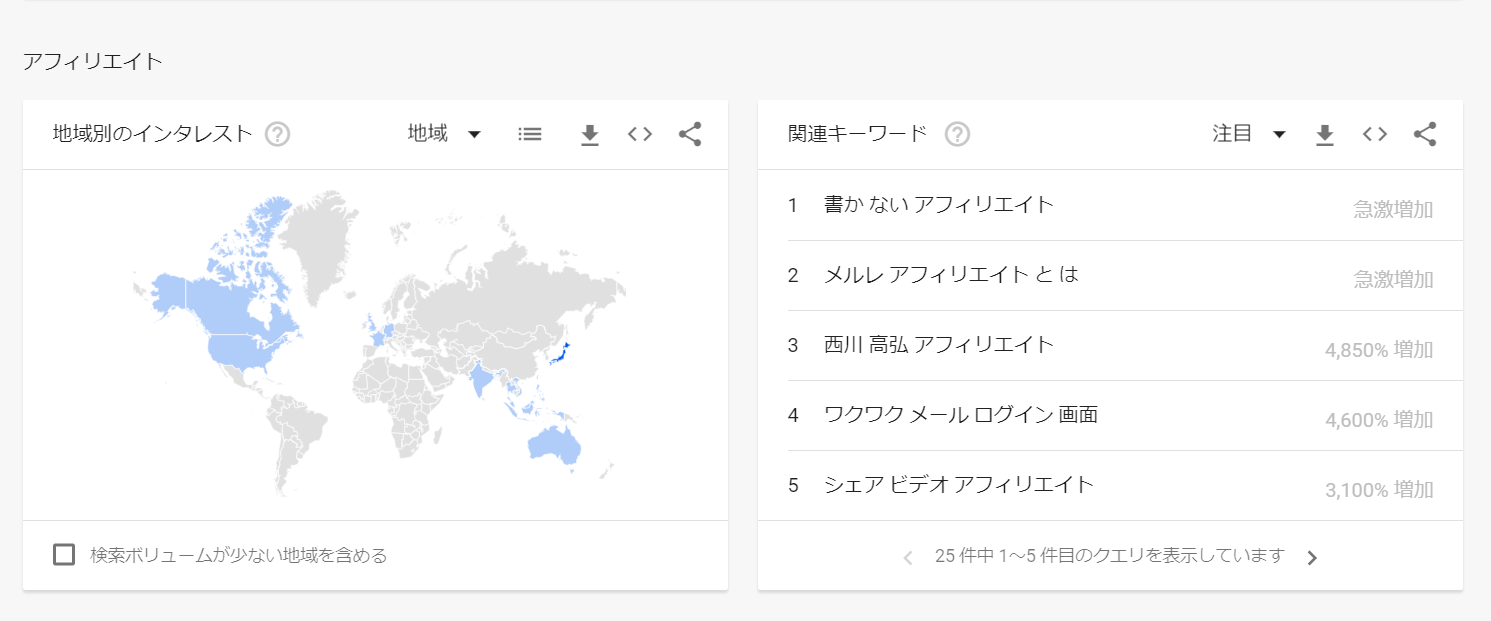The width and height of the screenshot is (1491, 621).
Task: Download the related keywords CSV
Action: (1325, 135)
